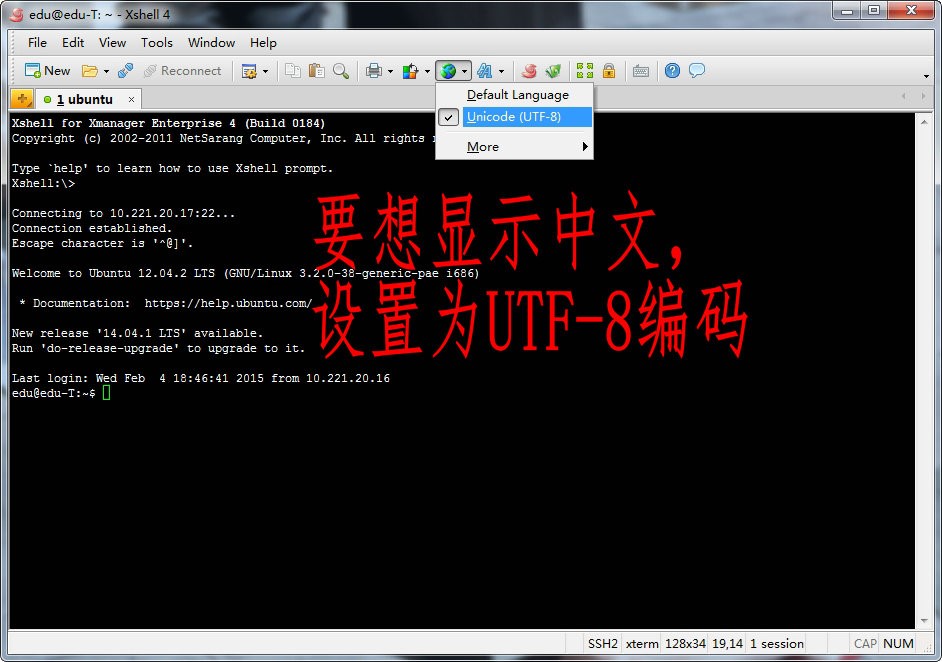Viewport: 942px width, 662px height.
Task: Launch Xagent green icon
Action: point(553,71)
